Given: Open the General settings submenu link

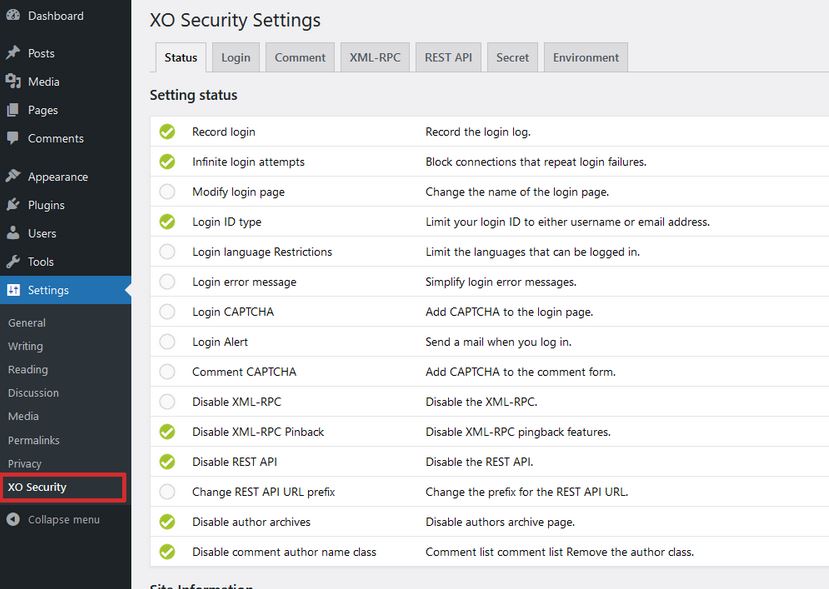Looking at the screenshot, I should pos(27,323).
